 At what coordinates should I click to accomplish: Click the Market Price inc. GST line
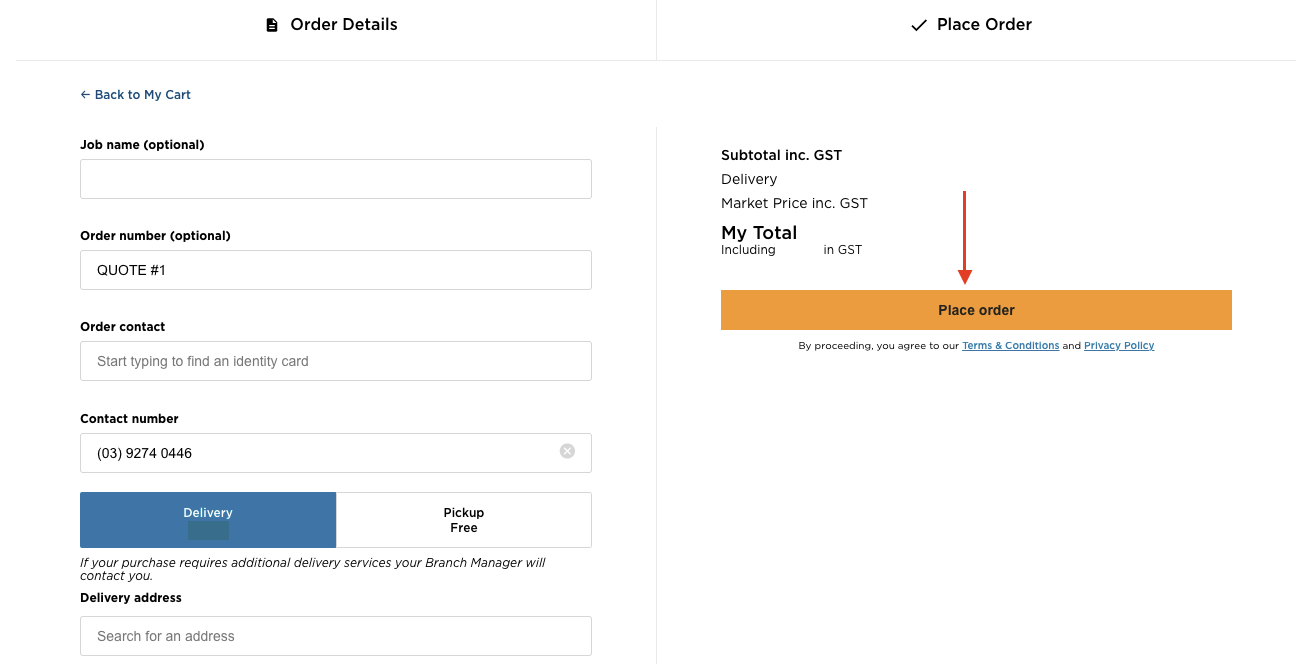tap(794, 203)
